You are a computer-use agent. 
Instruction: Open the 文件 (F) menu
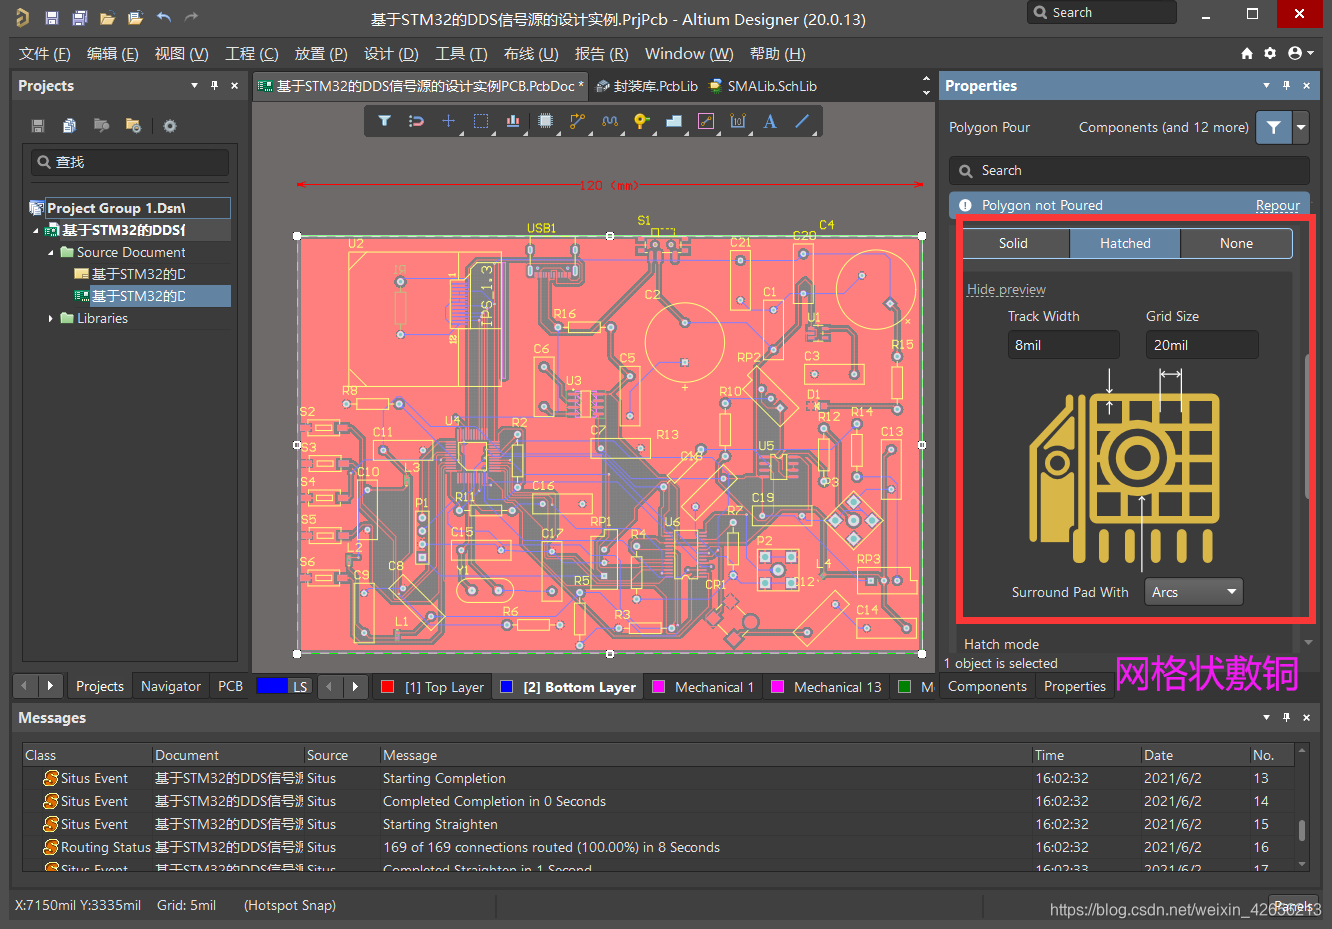tap(44, 54)
